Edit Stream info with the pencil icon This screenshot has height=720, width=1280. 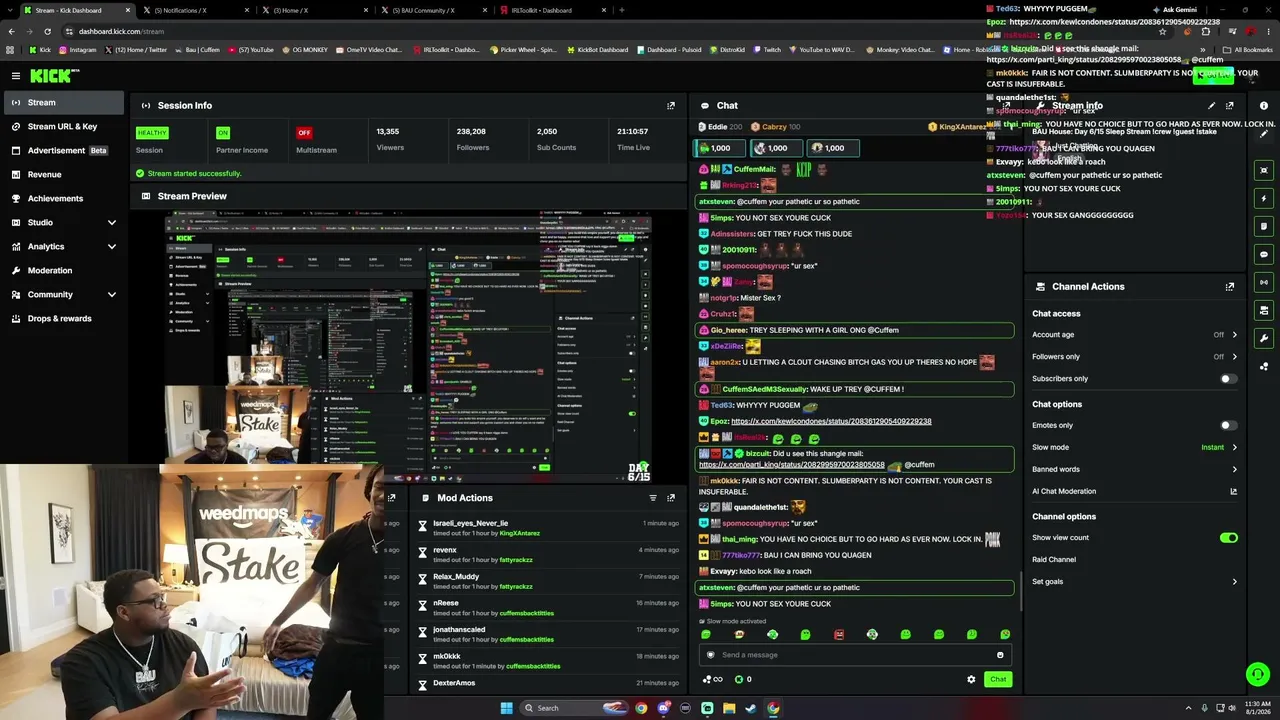[x=1212, y=105]
